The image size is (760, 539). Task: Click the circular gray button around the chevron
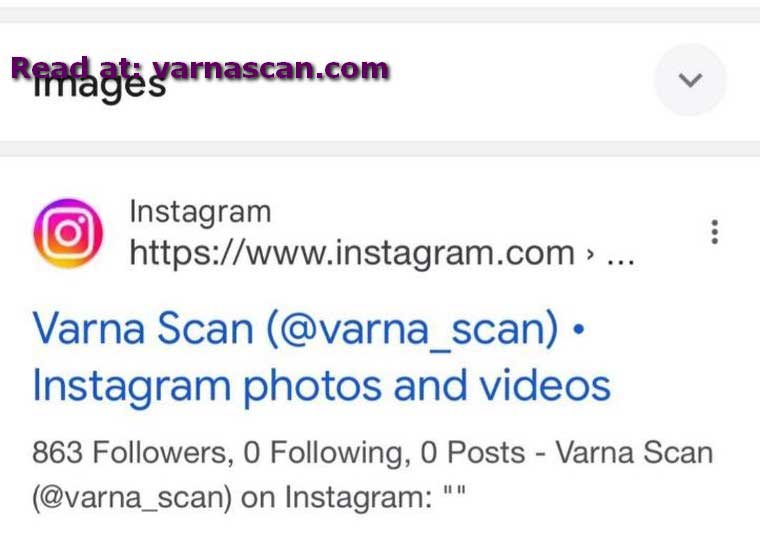click(690, 80)
